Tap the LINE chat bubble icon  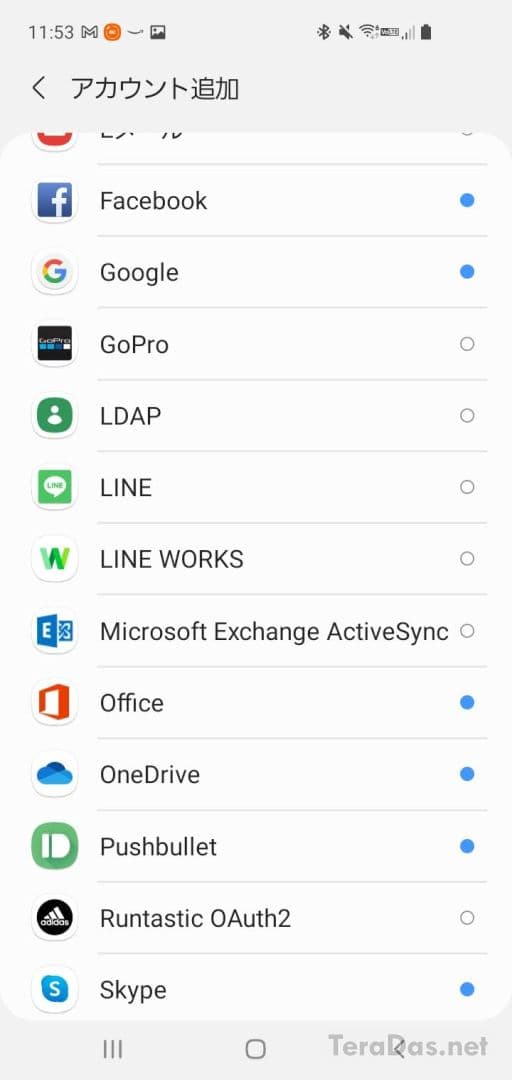pos(54,487)
